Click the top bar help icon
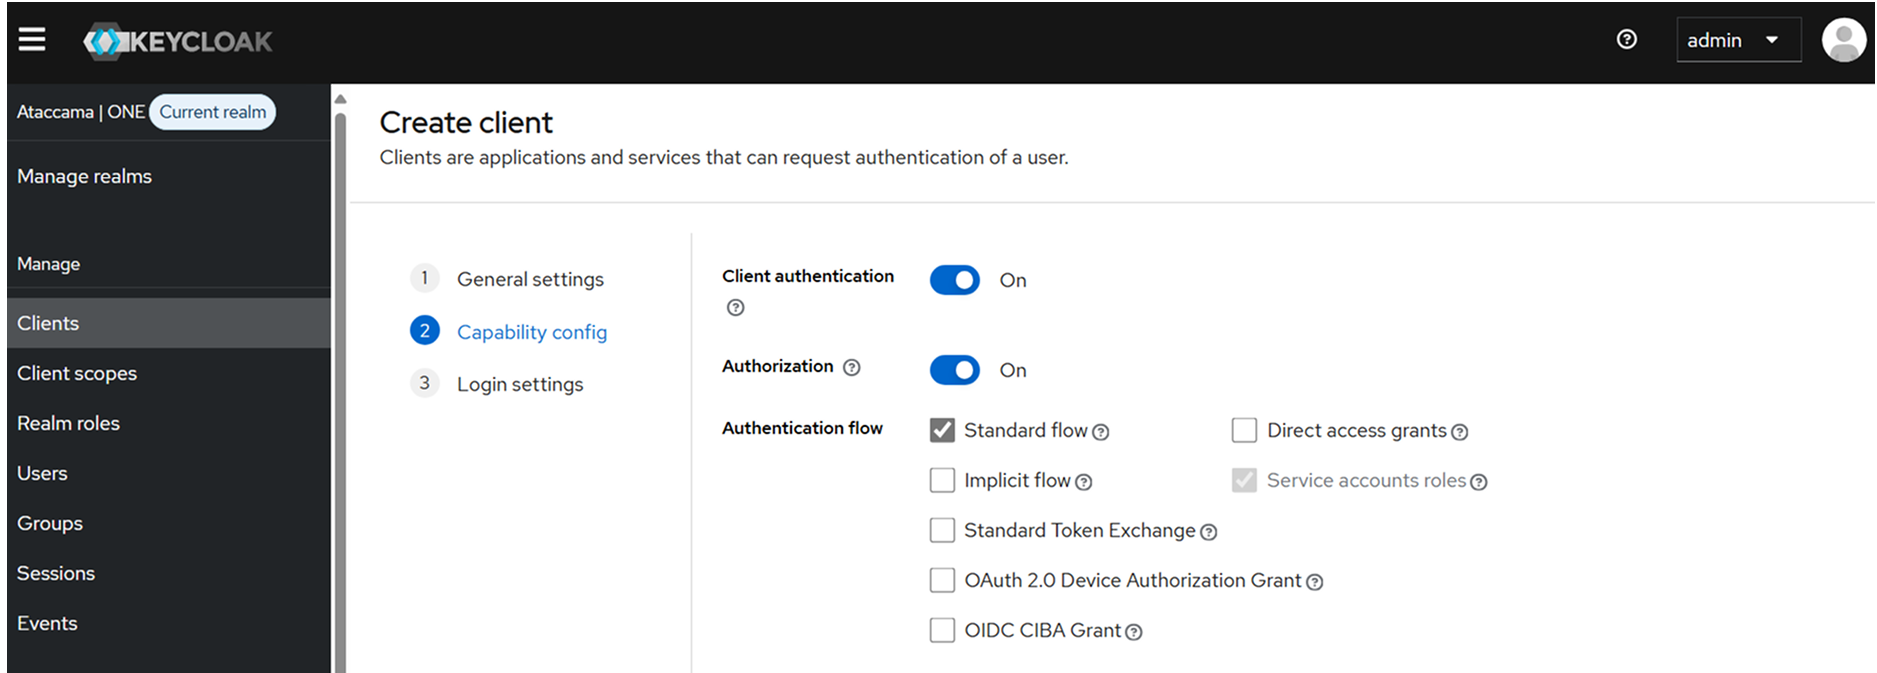Image resolution: width=1877 pixels, height=673 pixels. [1627, 40]
